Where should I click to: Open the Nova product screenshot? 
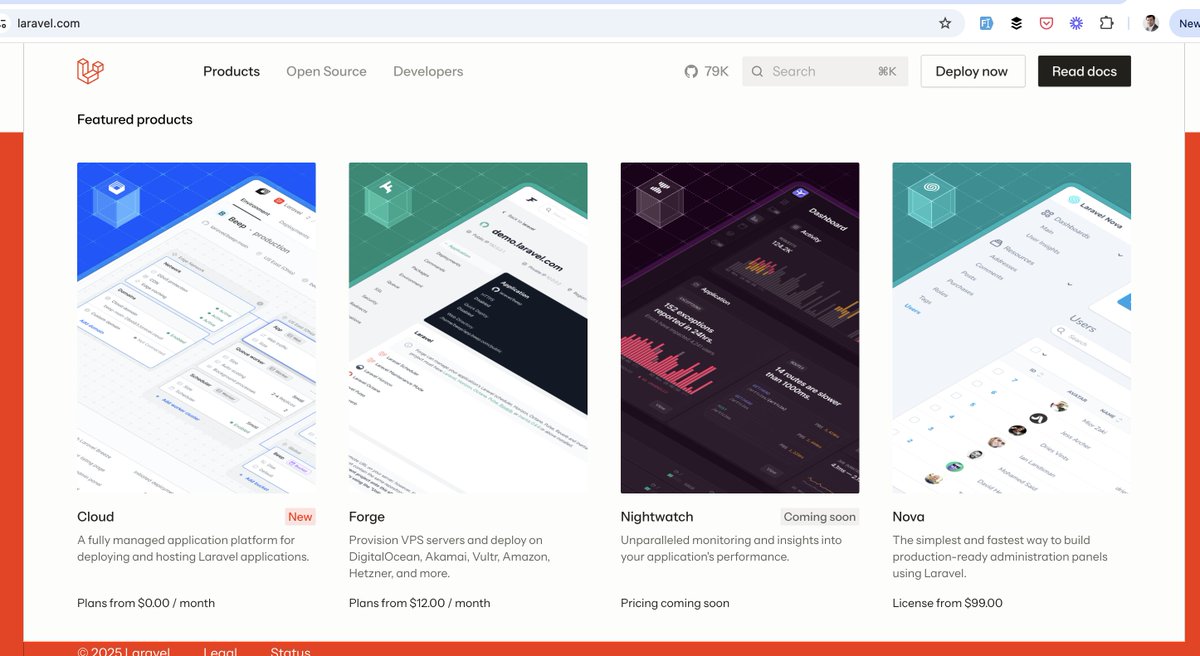click(1012, 328)
